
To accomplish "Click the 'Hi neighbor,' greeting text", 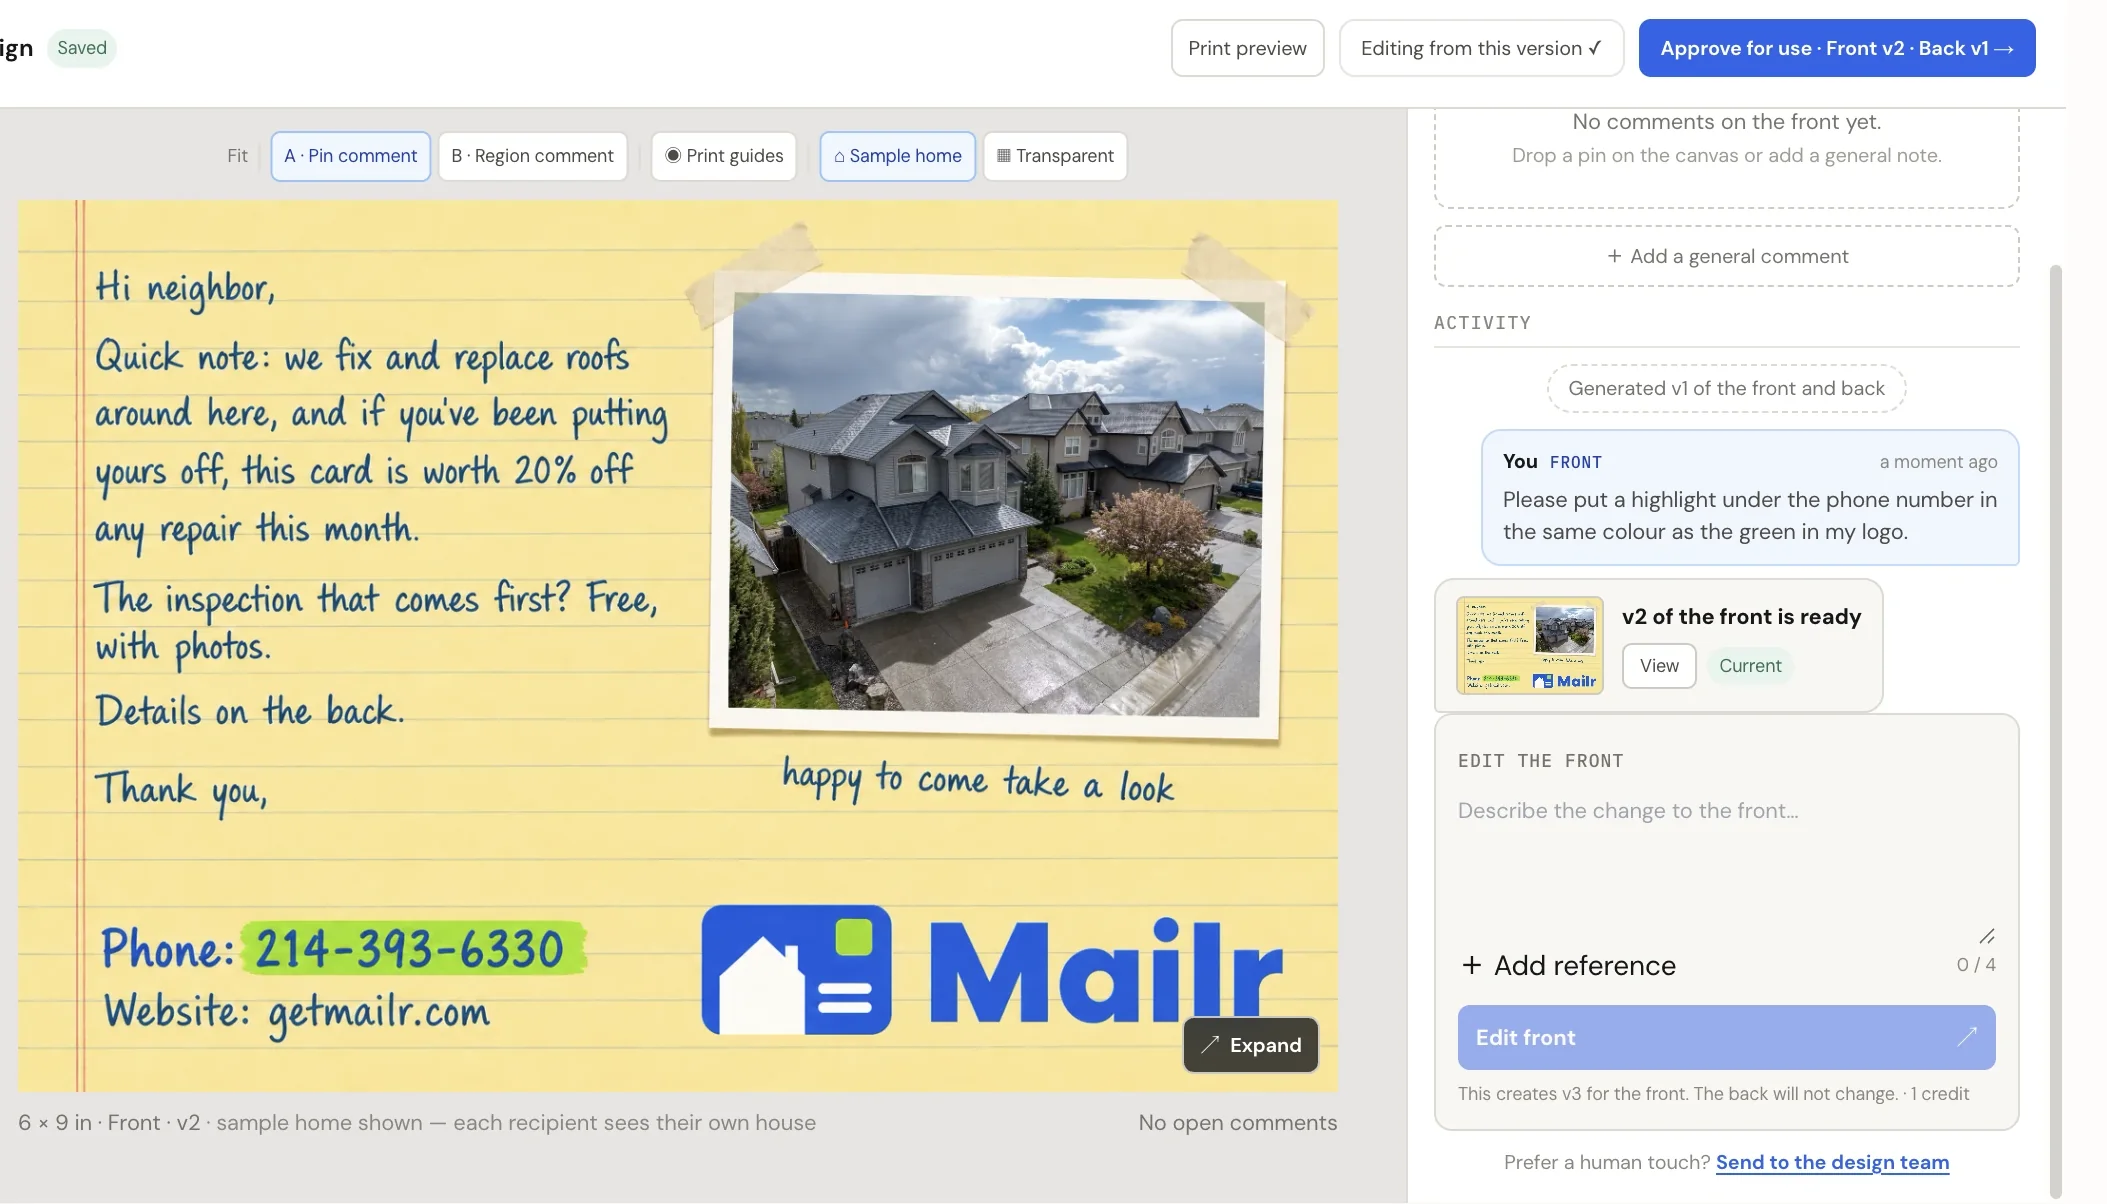I will (x=185, y=288).
